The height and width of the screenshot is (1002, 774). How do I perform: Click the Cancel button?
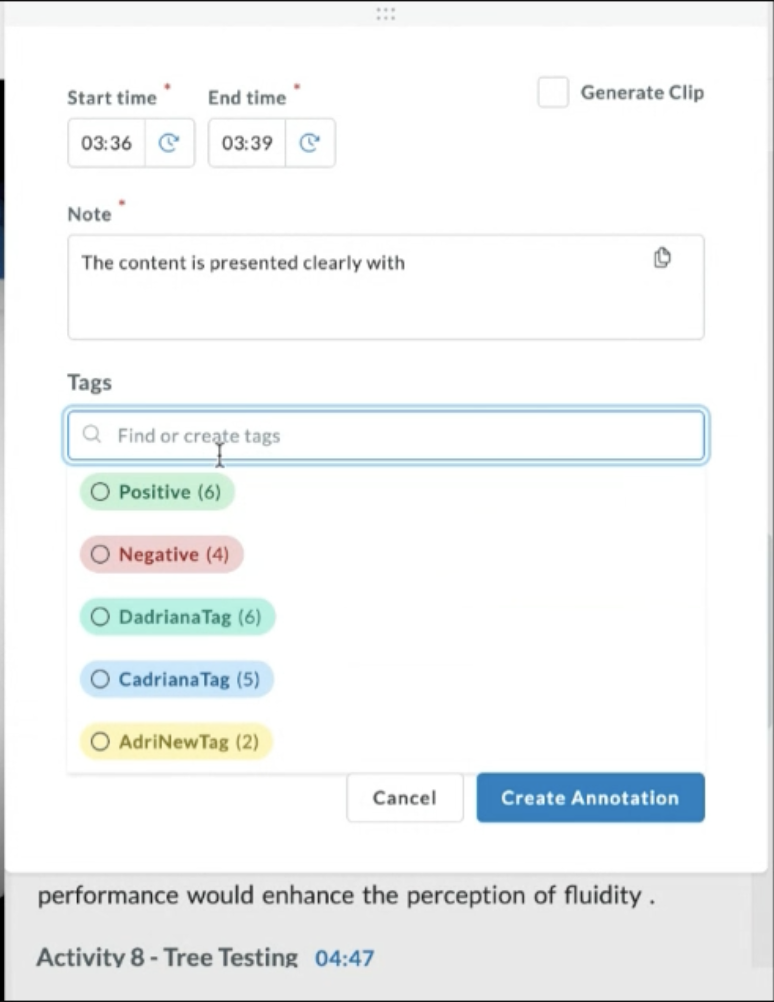[x=404, y=797]
